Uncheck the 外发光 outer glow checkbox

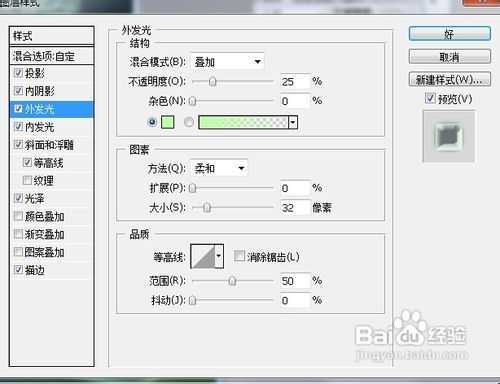[18, 109]
